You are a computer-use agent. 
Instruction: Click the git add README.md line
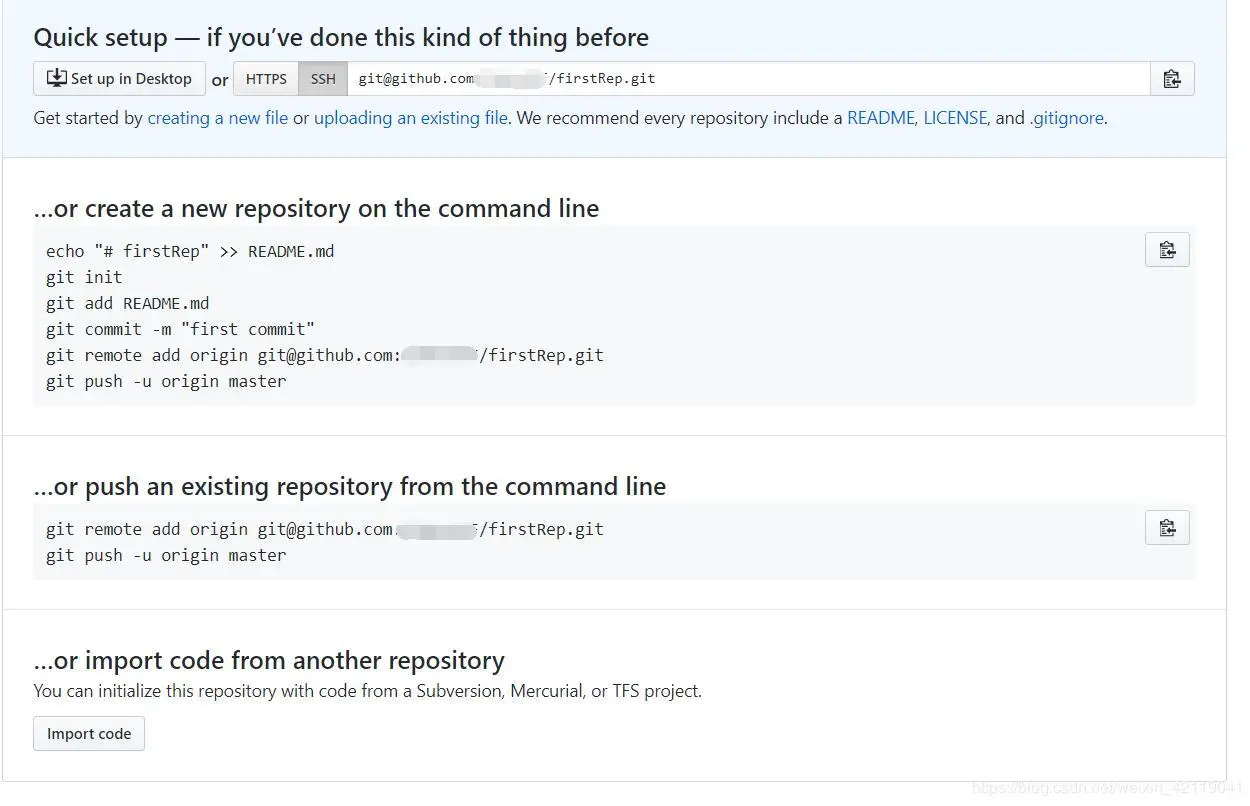pos(128,303)
